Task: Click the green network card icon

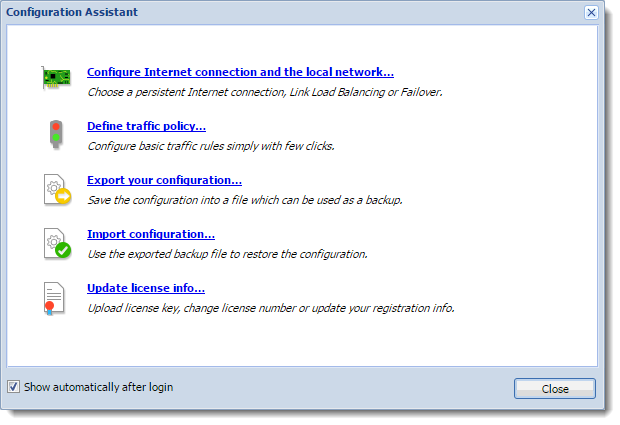Action: [57, 77]
